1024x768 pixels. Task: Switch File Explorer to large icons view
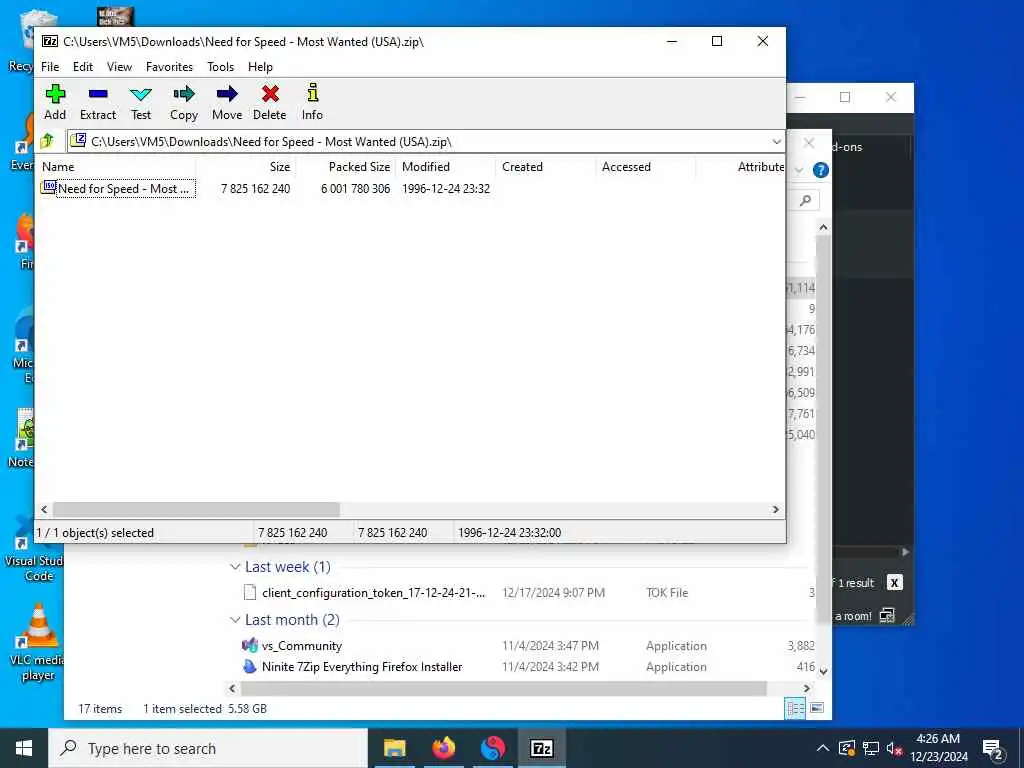[x=816, y=708]
